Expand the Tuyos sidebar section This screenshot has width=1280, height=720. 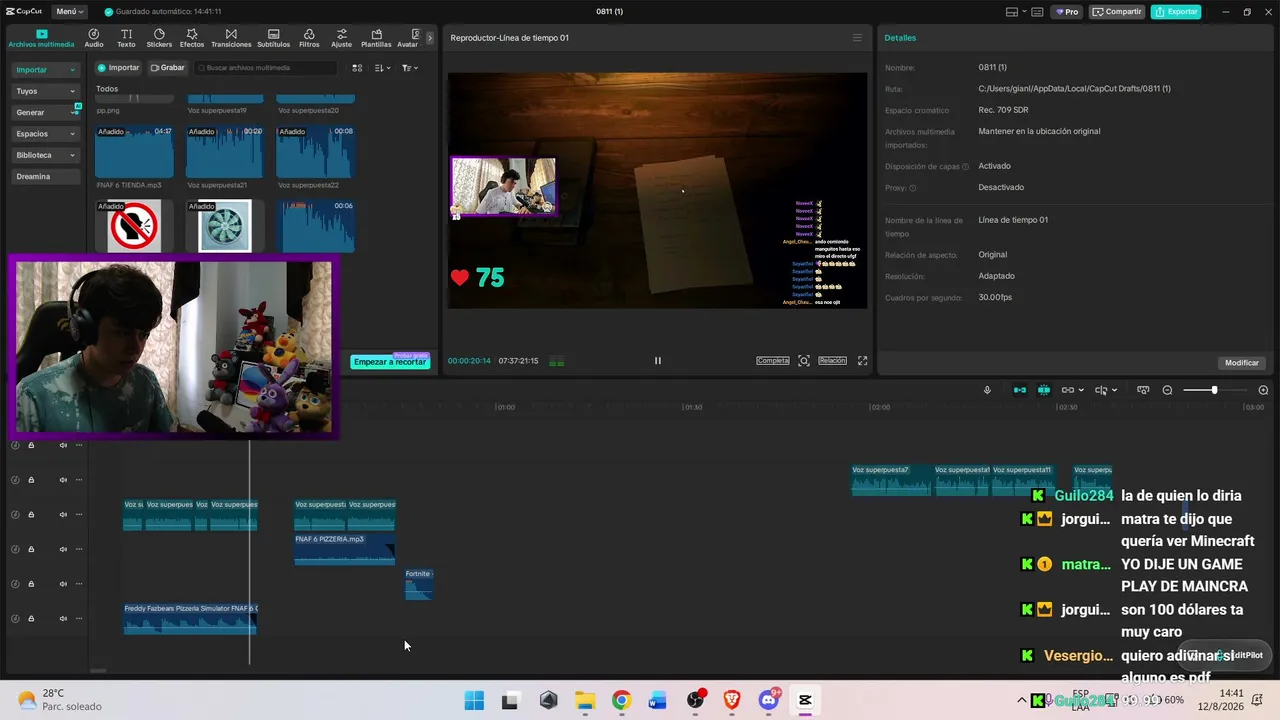click(46, 91)
